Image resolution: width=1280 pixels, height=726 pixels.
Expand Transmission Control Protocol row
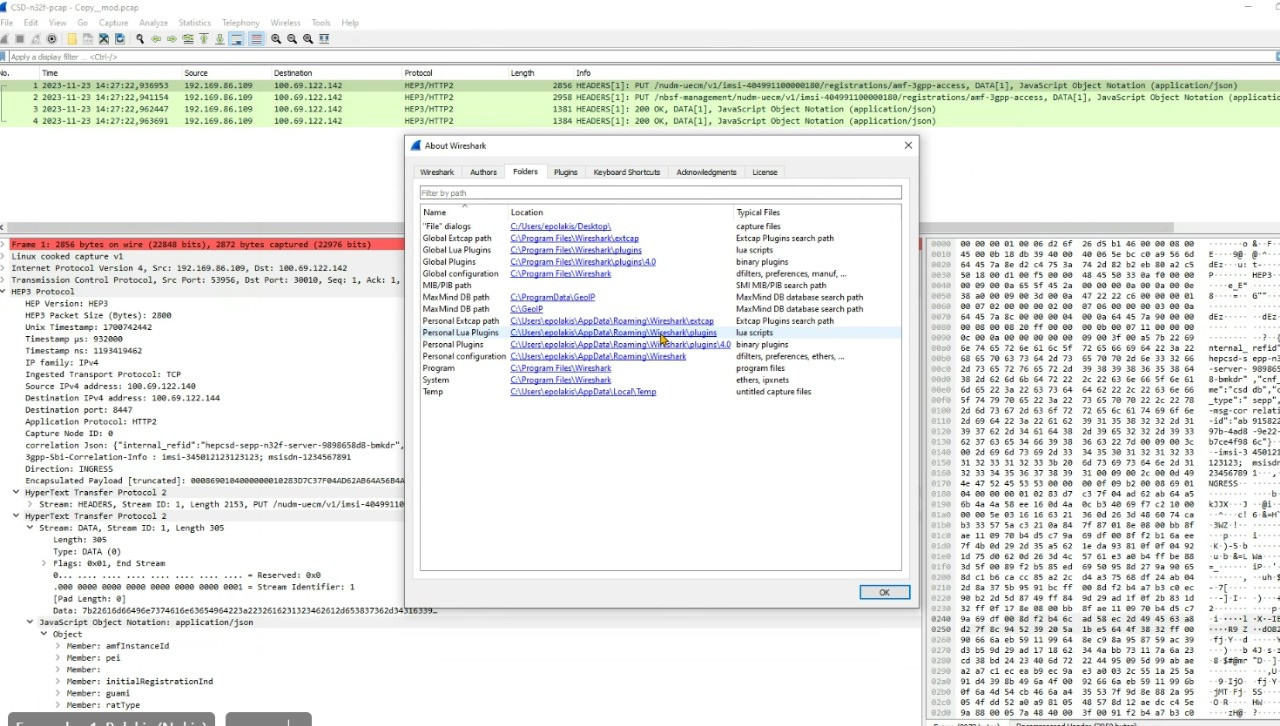pos(4,280)
